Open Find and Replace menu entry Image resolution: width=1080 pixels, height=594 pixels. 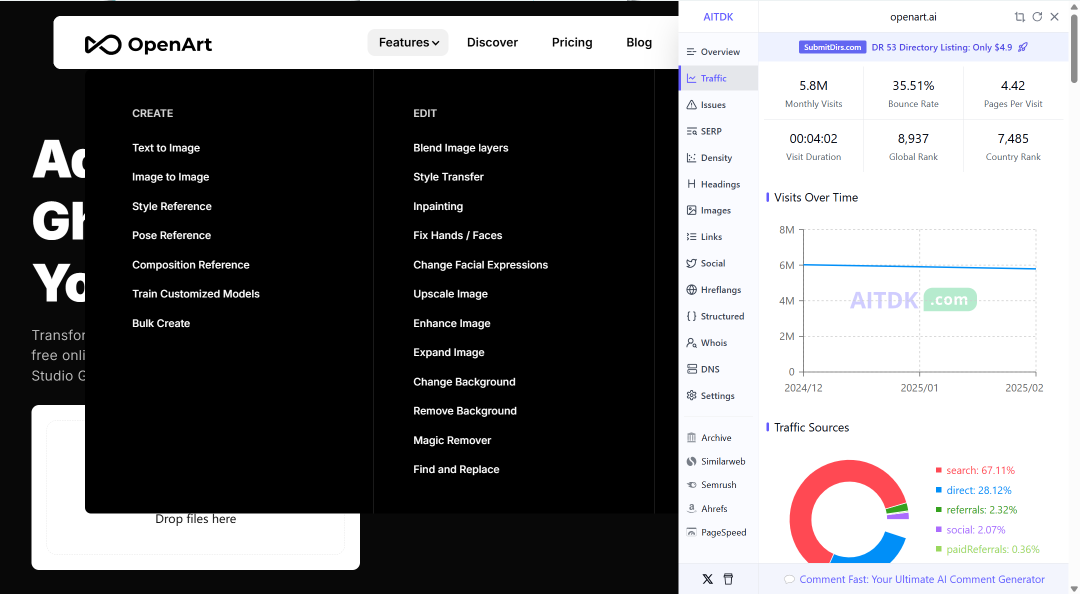pyautogui.click(x=456, y=469)
